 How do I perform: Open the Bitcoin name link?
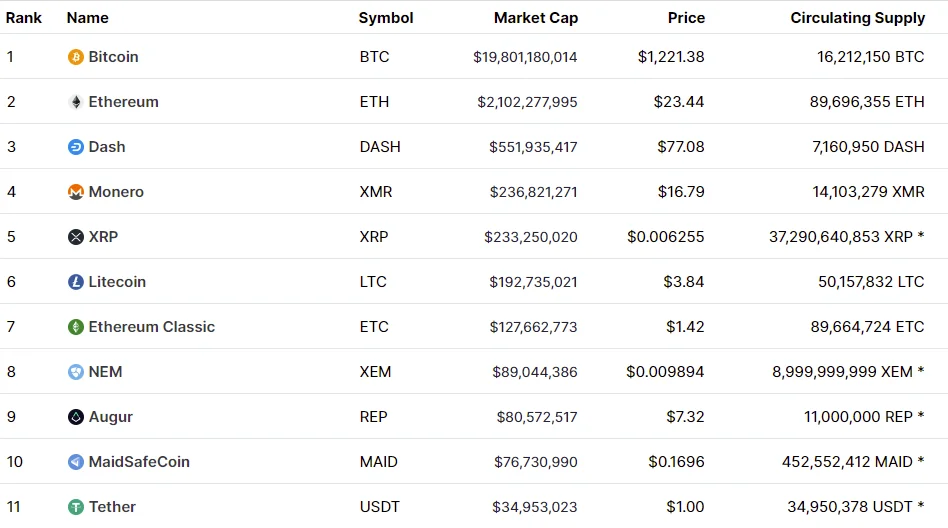113,57
